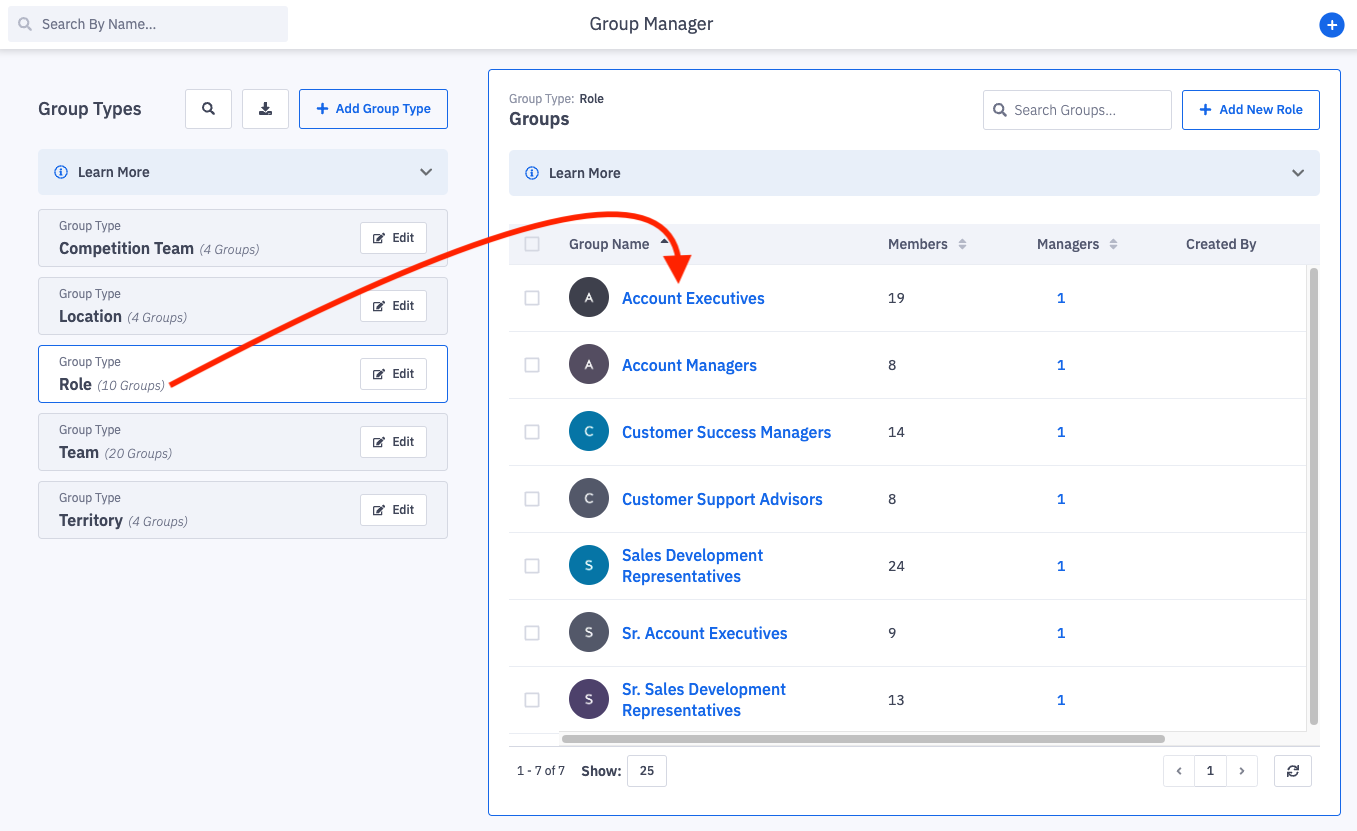Click the refresh icon near pagination
The image size is (1357, 831).
[1292, 771]
